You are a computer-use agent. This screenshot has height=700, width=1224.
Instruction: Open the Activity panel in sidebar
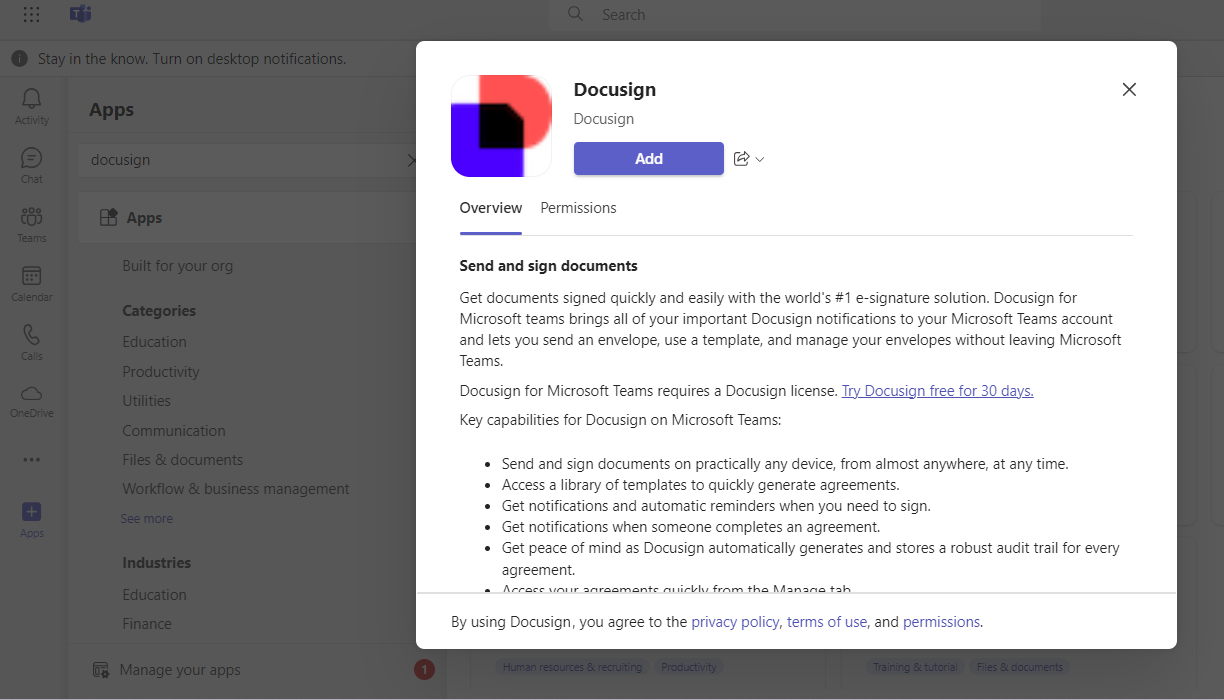coord(31,106)
